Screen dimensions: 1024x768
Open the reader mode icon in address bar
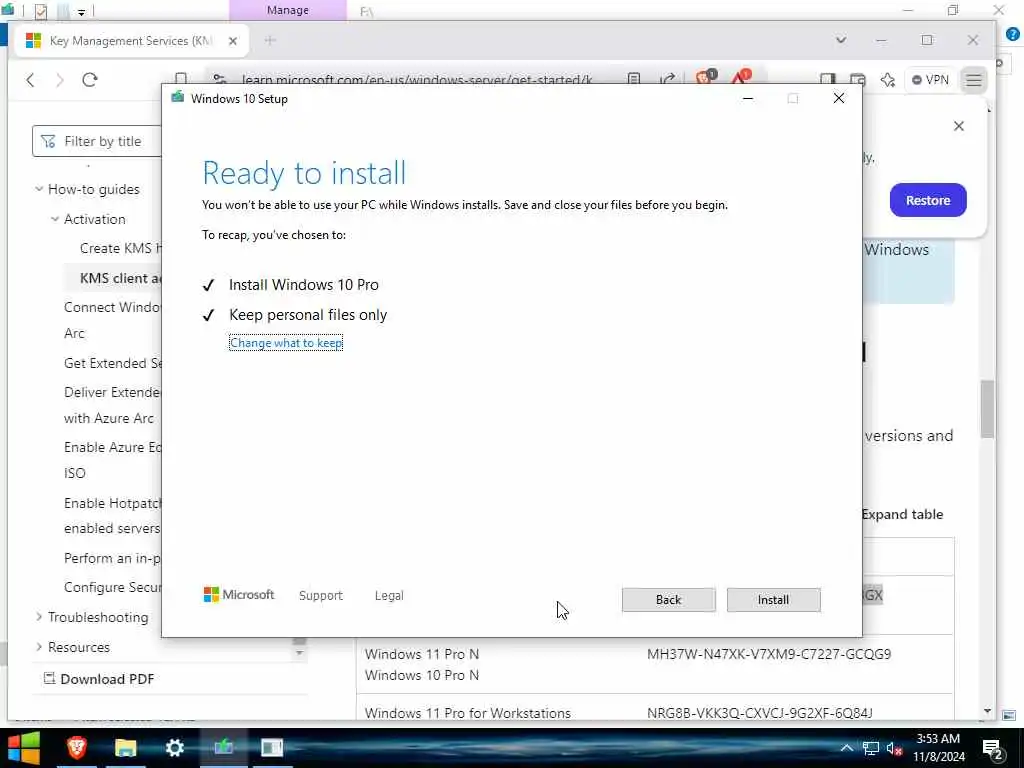pyautogui.click(x=633, y=79)
